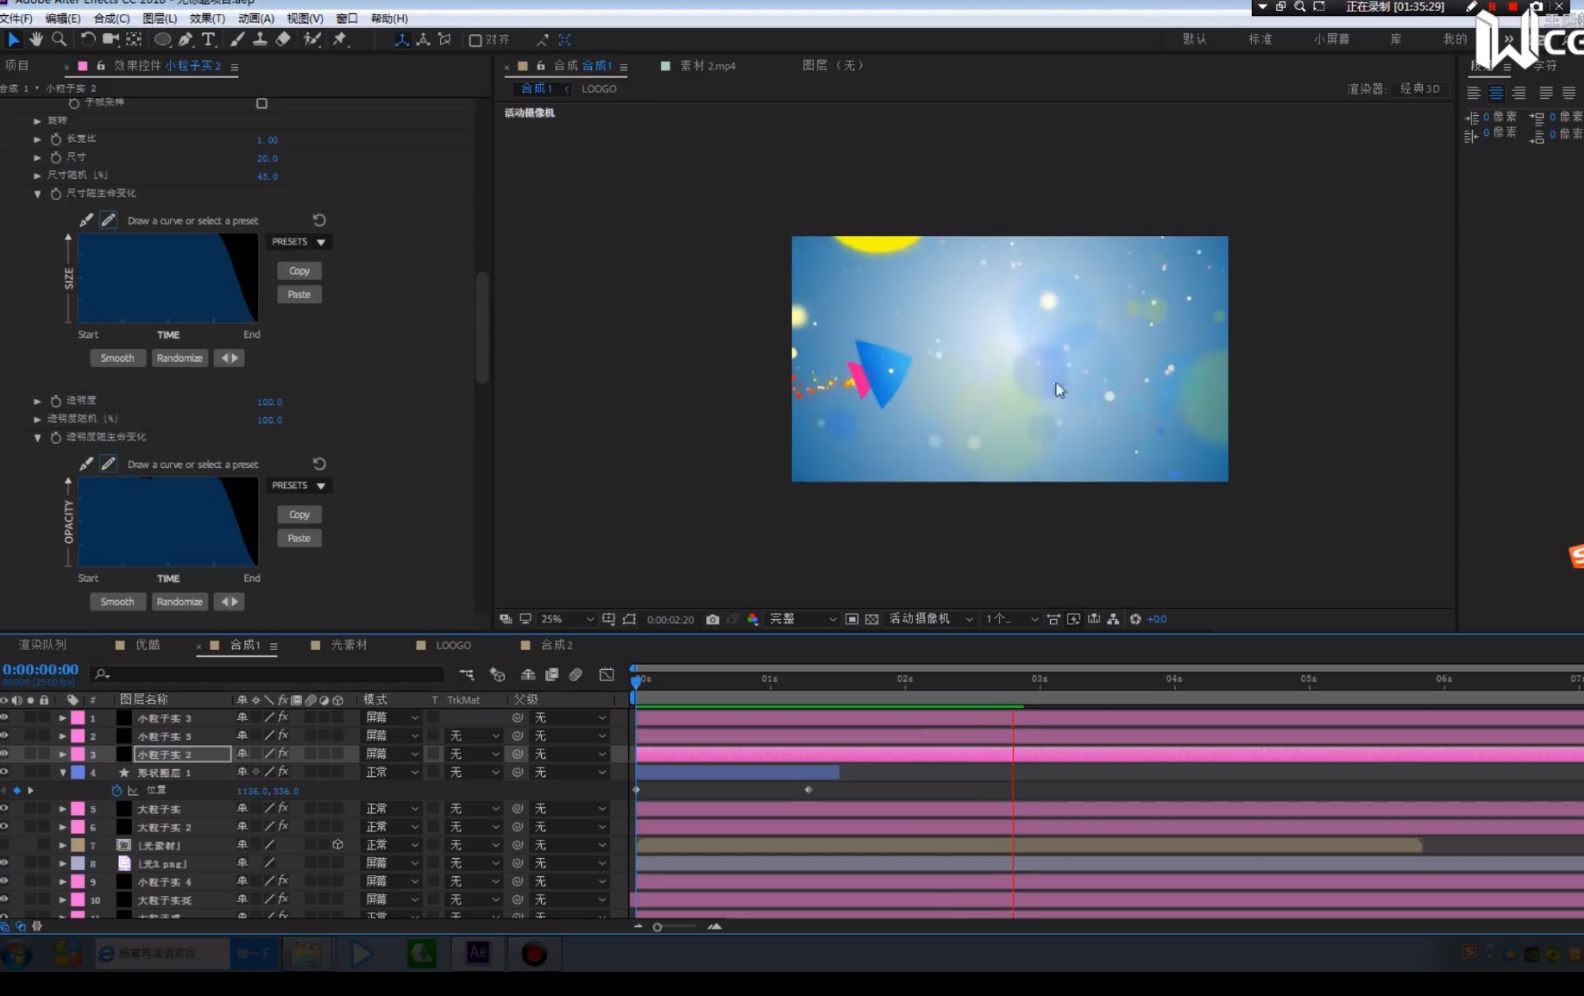Click the Smooth button under the opacity curve
This screenshot has width=1584, height=996.
coord(117,602)
